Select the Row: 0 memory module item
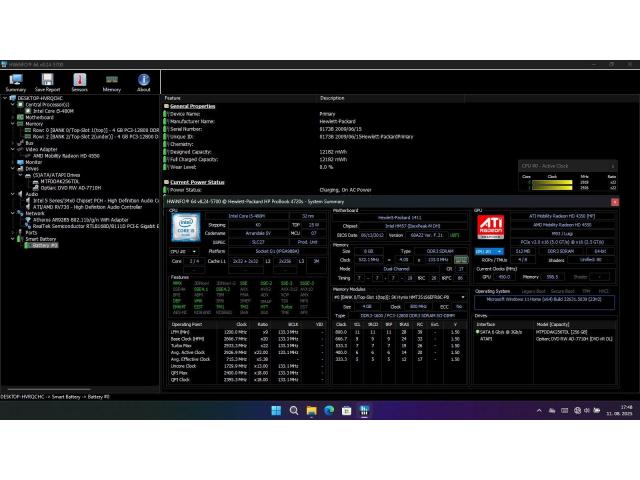Screen dimensions: 640x480 (x=96, y=130)
